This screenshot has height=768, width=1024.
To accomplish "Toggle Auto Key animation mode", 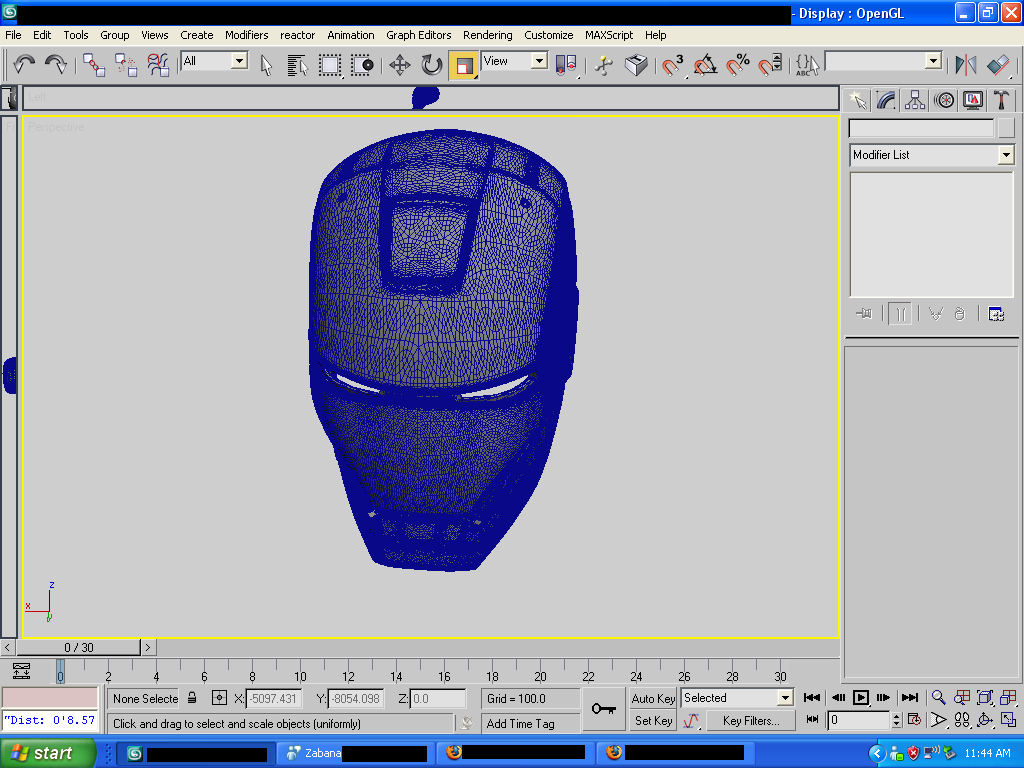I will 653,698.
